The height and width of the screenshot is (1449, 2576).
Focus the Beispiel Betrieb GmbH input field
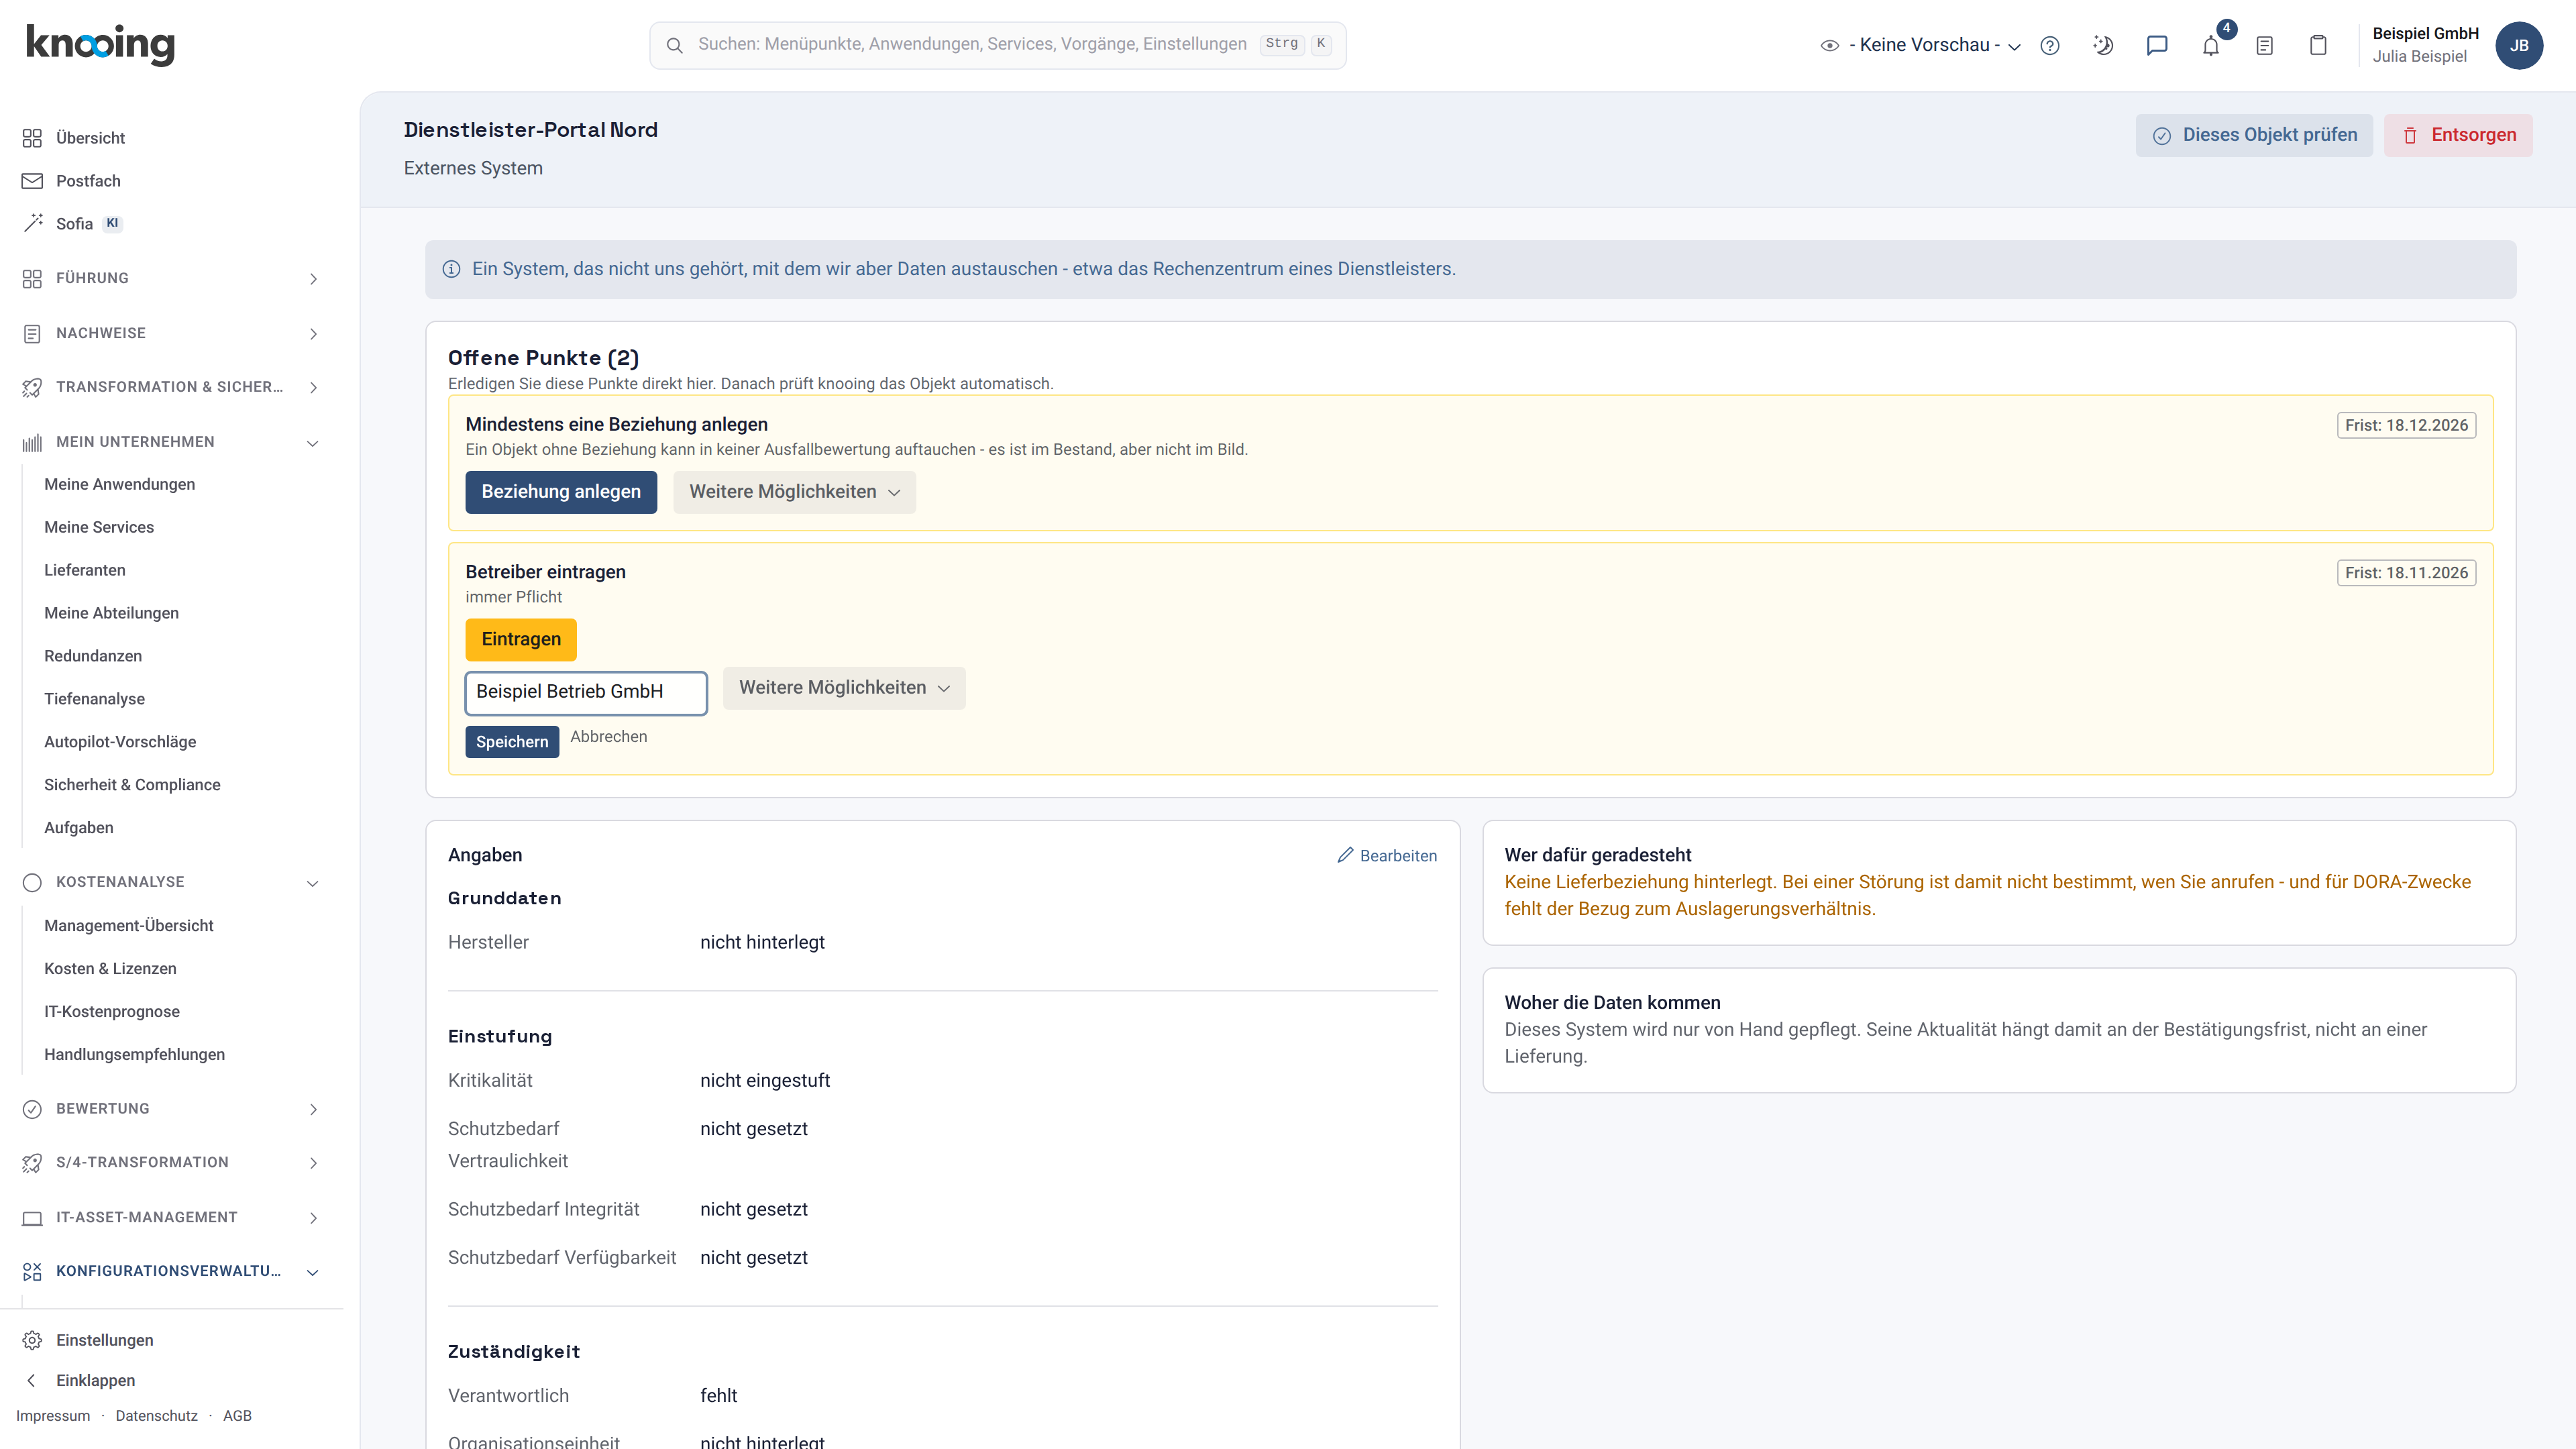[586, 692]
